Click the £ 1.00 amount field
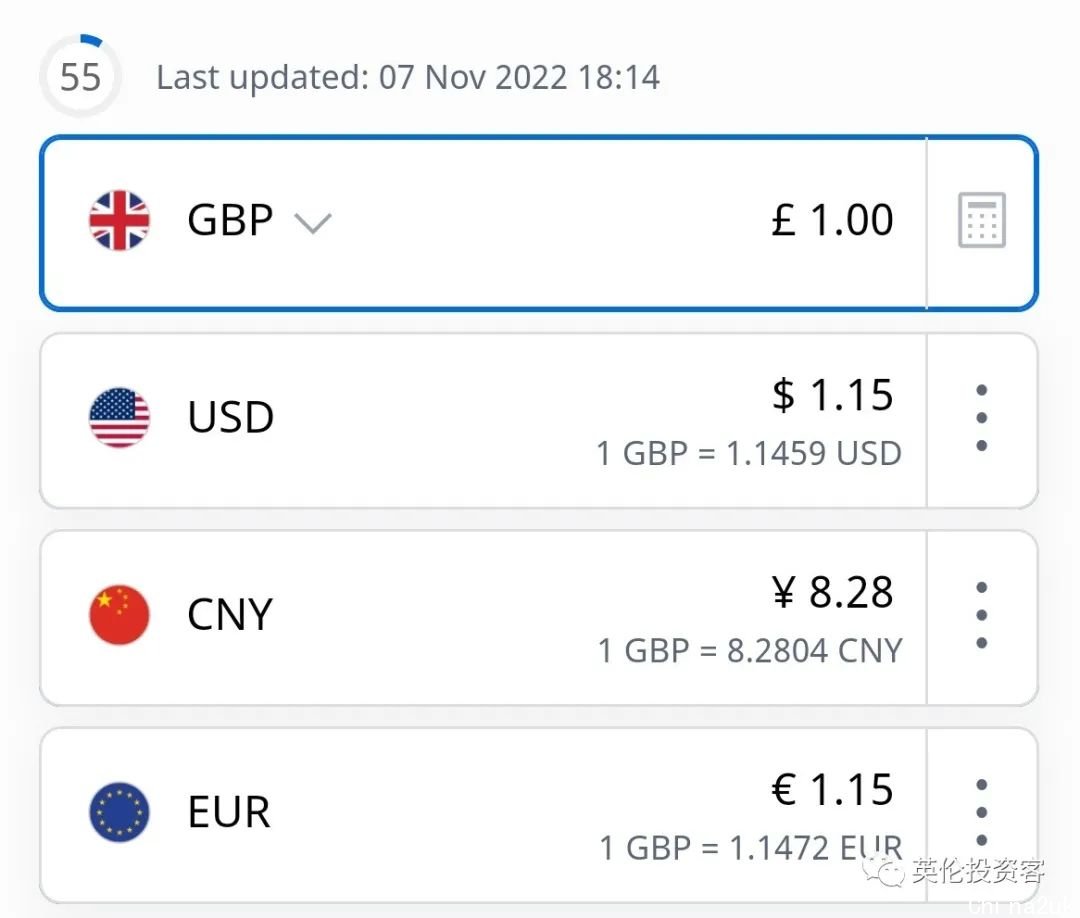 [832, 220]
